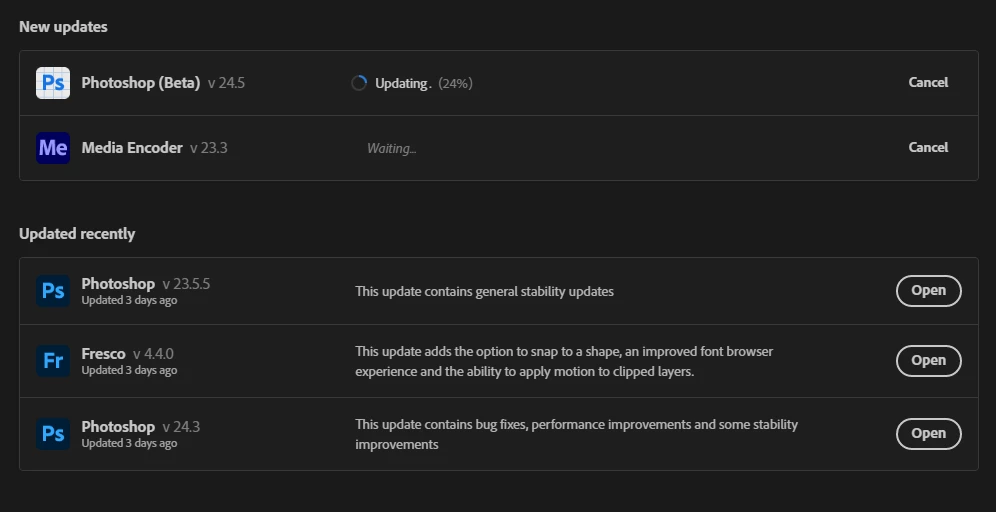Click "Updated 3 days ago" under Fresco
Screen dimensions: 996x512
coord(129,370)
